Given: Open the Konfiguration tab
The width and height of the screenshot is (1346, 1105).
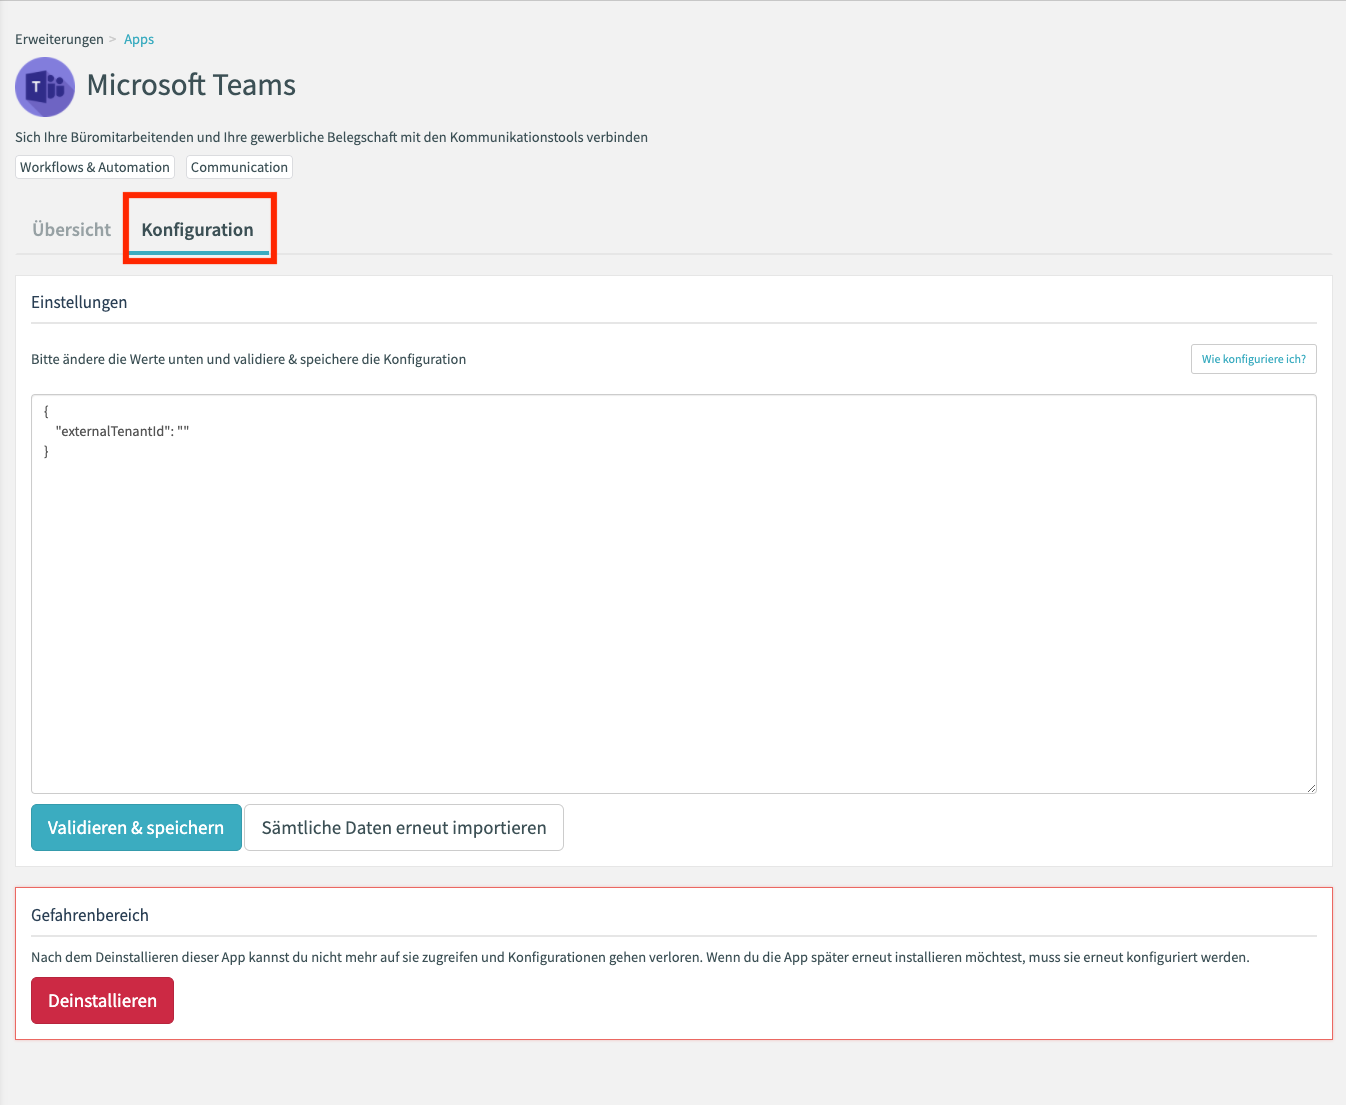Looking at the screenshot, I should (198, 229).
